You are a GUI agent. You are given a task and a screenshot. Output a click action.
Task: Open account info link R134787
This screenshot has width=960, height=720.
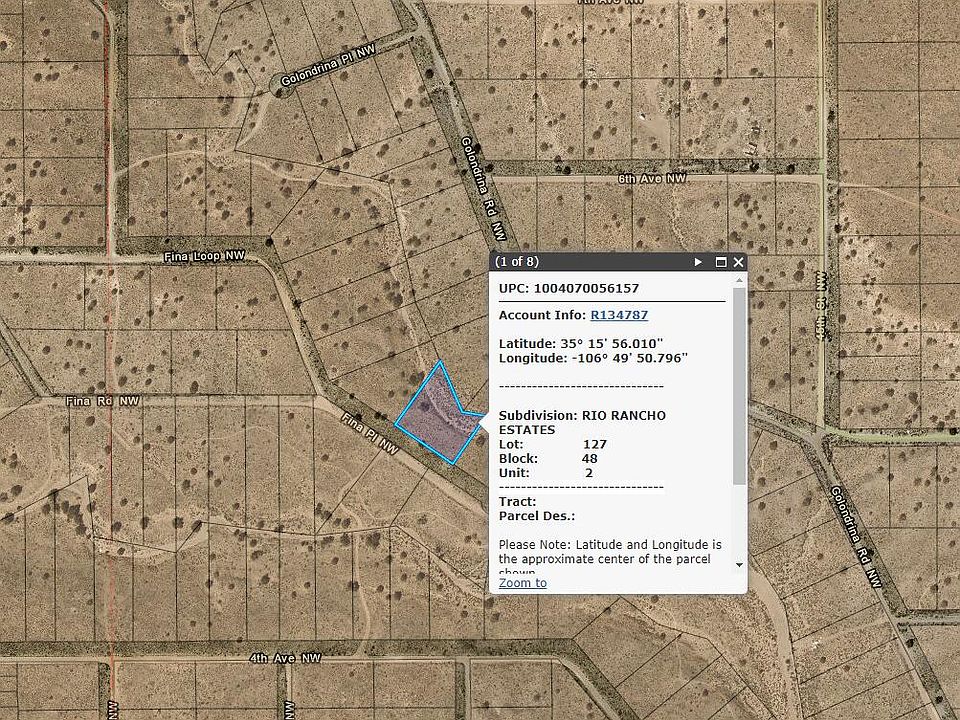619,315
